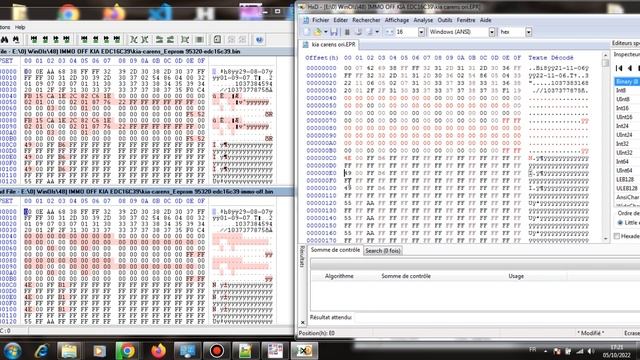Open the Windows Start menu

[12, 351]
